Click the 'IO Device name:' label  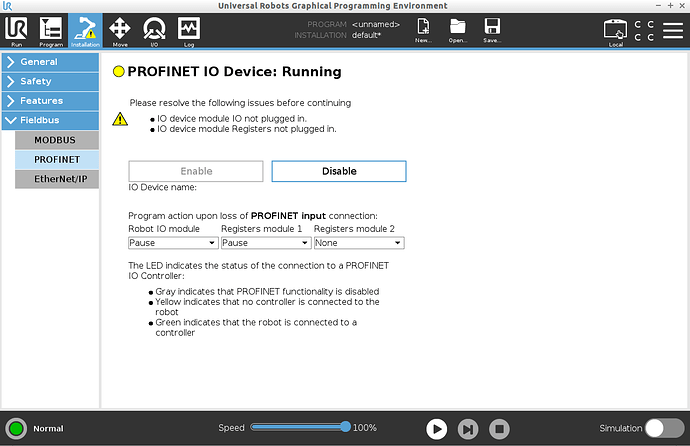162,187
